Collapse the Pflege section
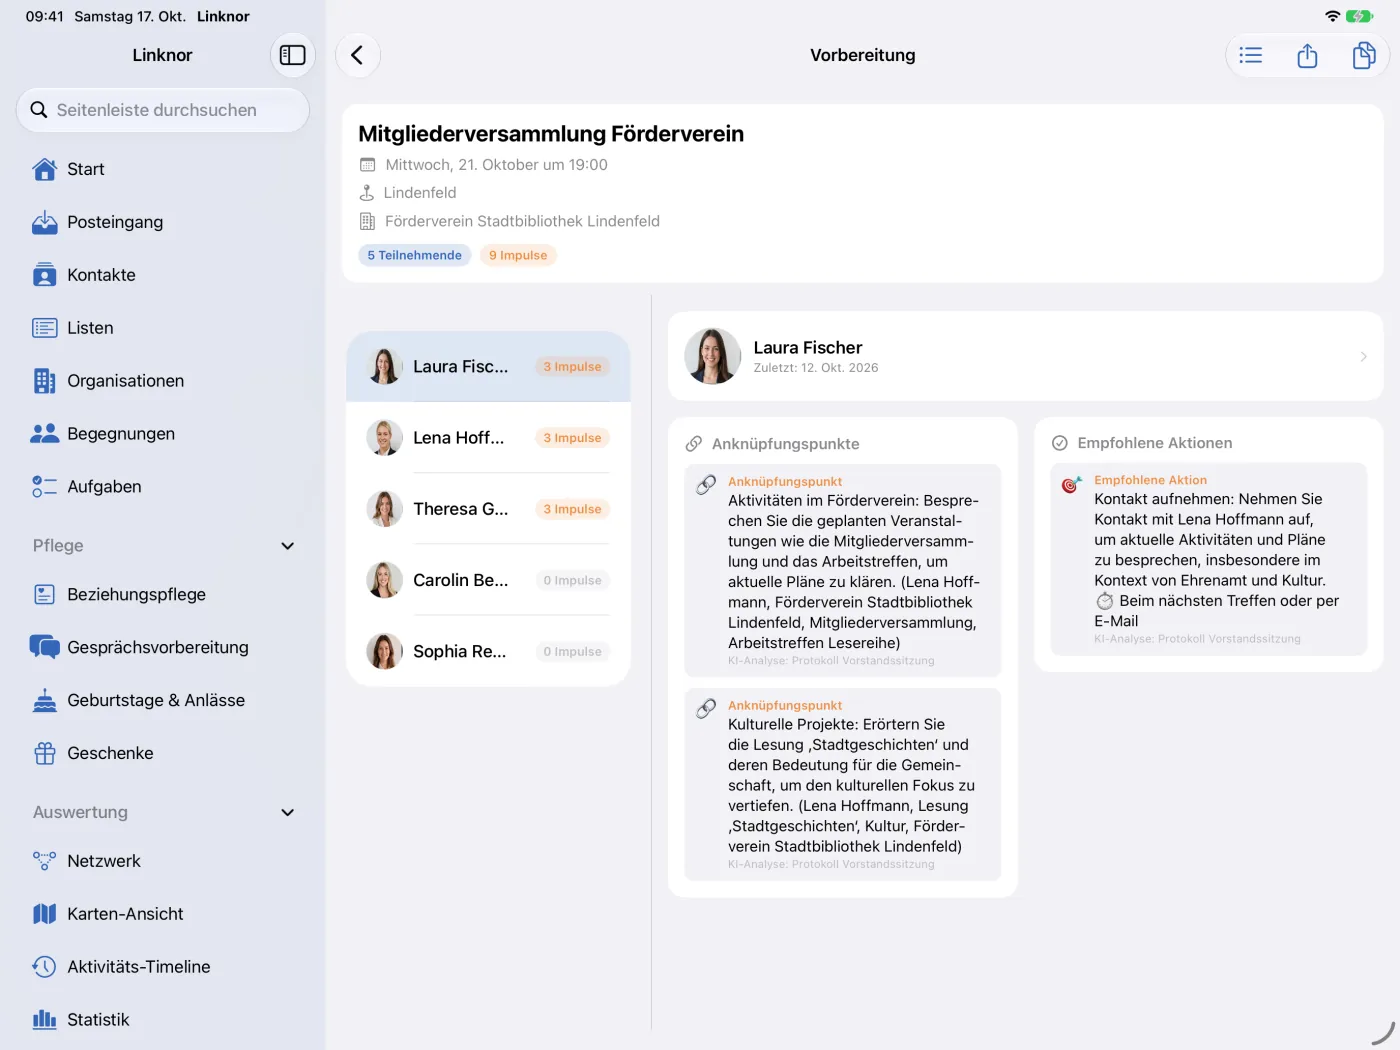Screen dimensions: 1400x1050 pyautogui.click(x=288, y=546)
